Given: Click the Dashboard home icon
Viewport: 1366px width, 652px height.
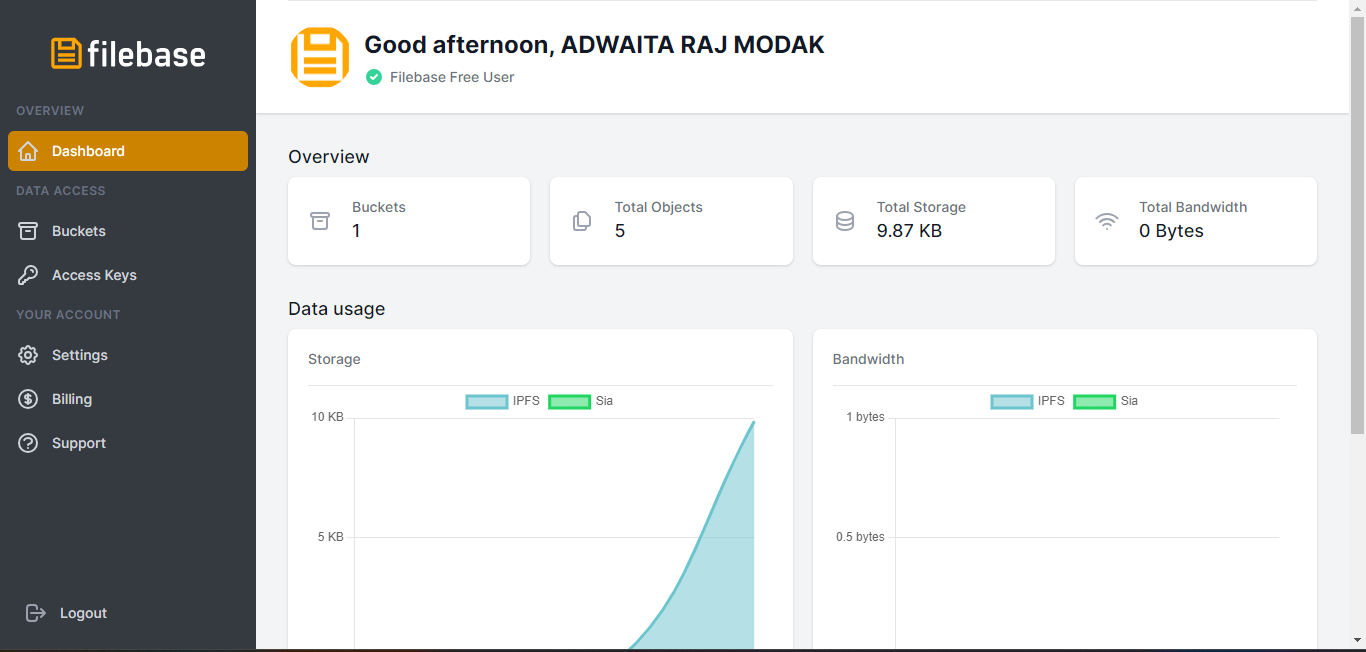Looking at the screenshot, I should click(28, 151).
